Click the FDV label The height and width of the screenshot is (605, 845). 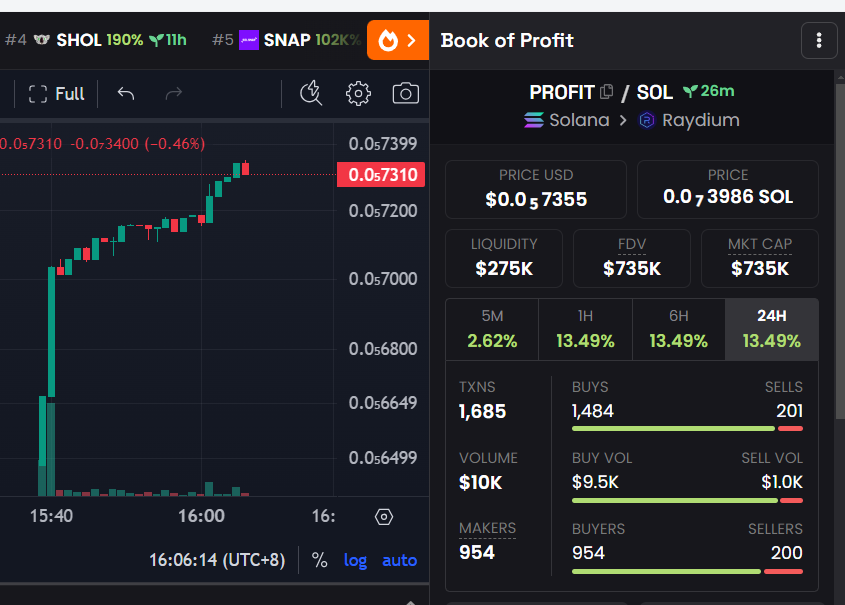[x=632, y=245]
